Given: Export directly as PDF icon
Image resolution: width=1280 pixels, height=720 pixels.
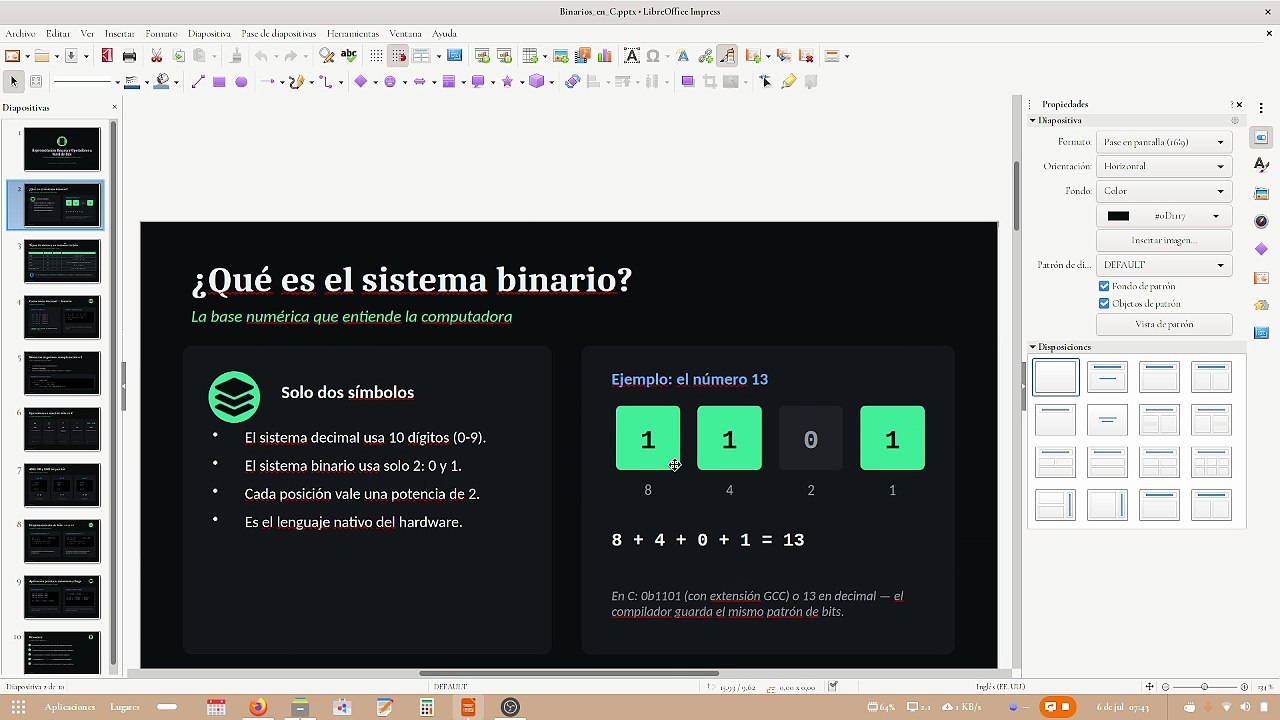Looking at the screenshot, I should (x=107, y=56).
